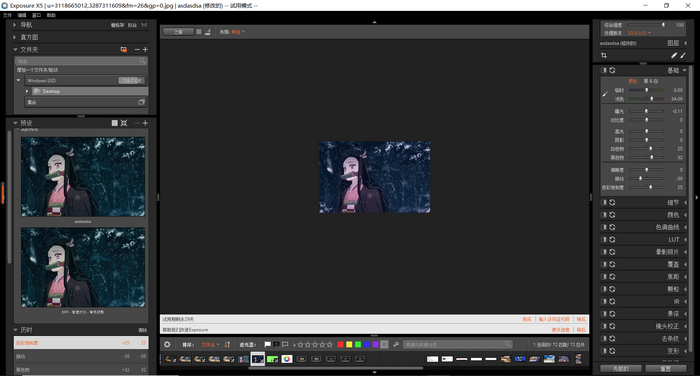Open the 文件名 sort dropdown
Image resolution: width=700 pixels, height=376 pixels.
point(210,344)
